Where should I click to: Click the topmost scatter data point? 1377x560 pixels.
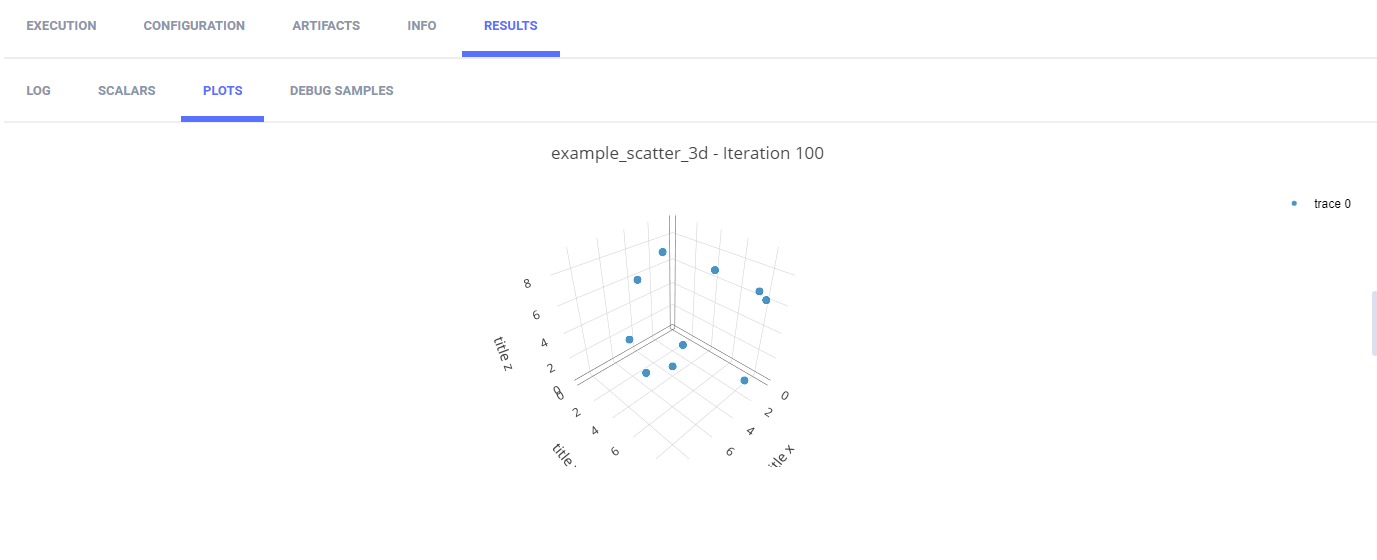[x=662, y=253]
